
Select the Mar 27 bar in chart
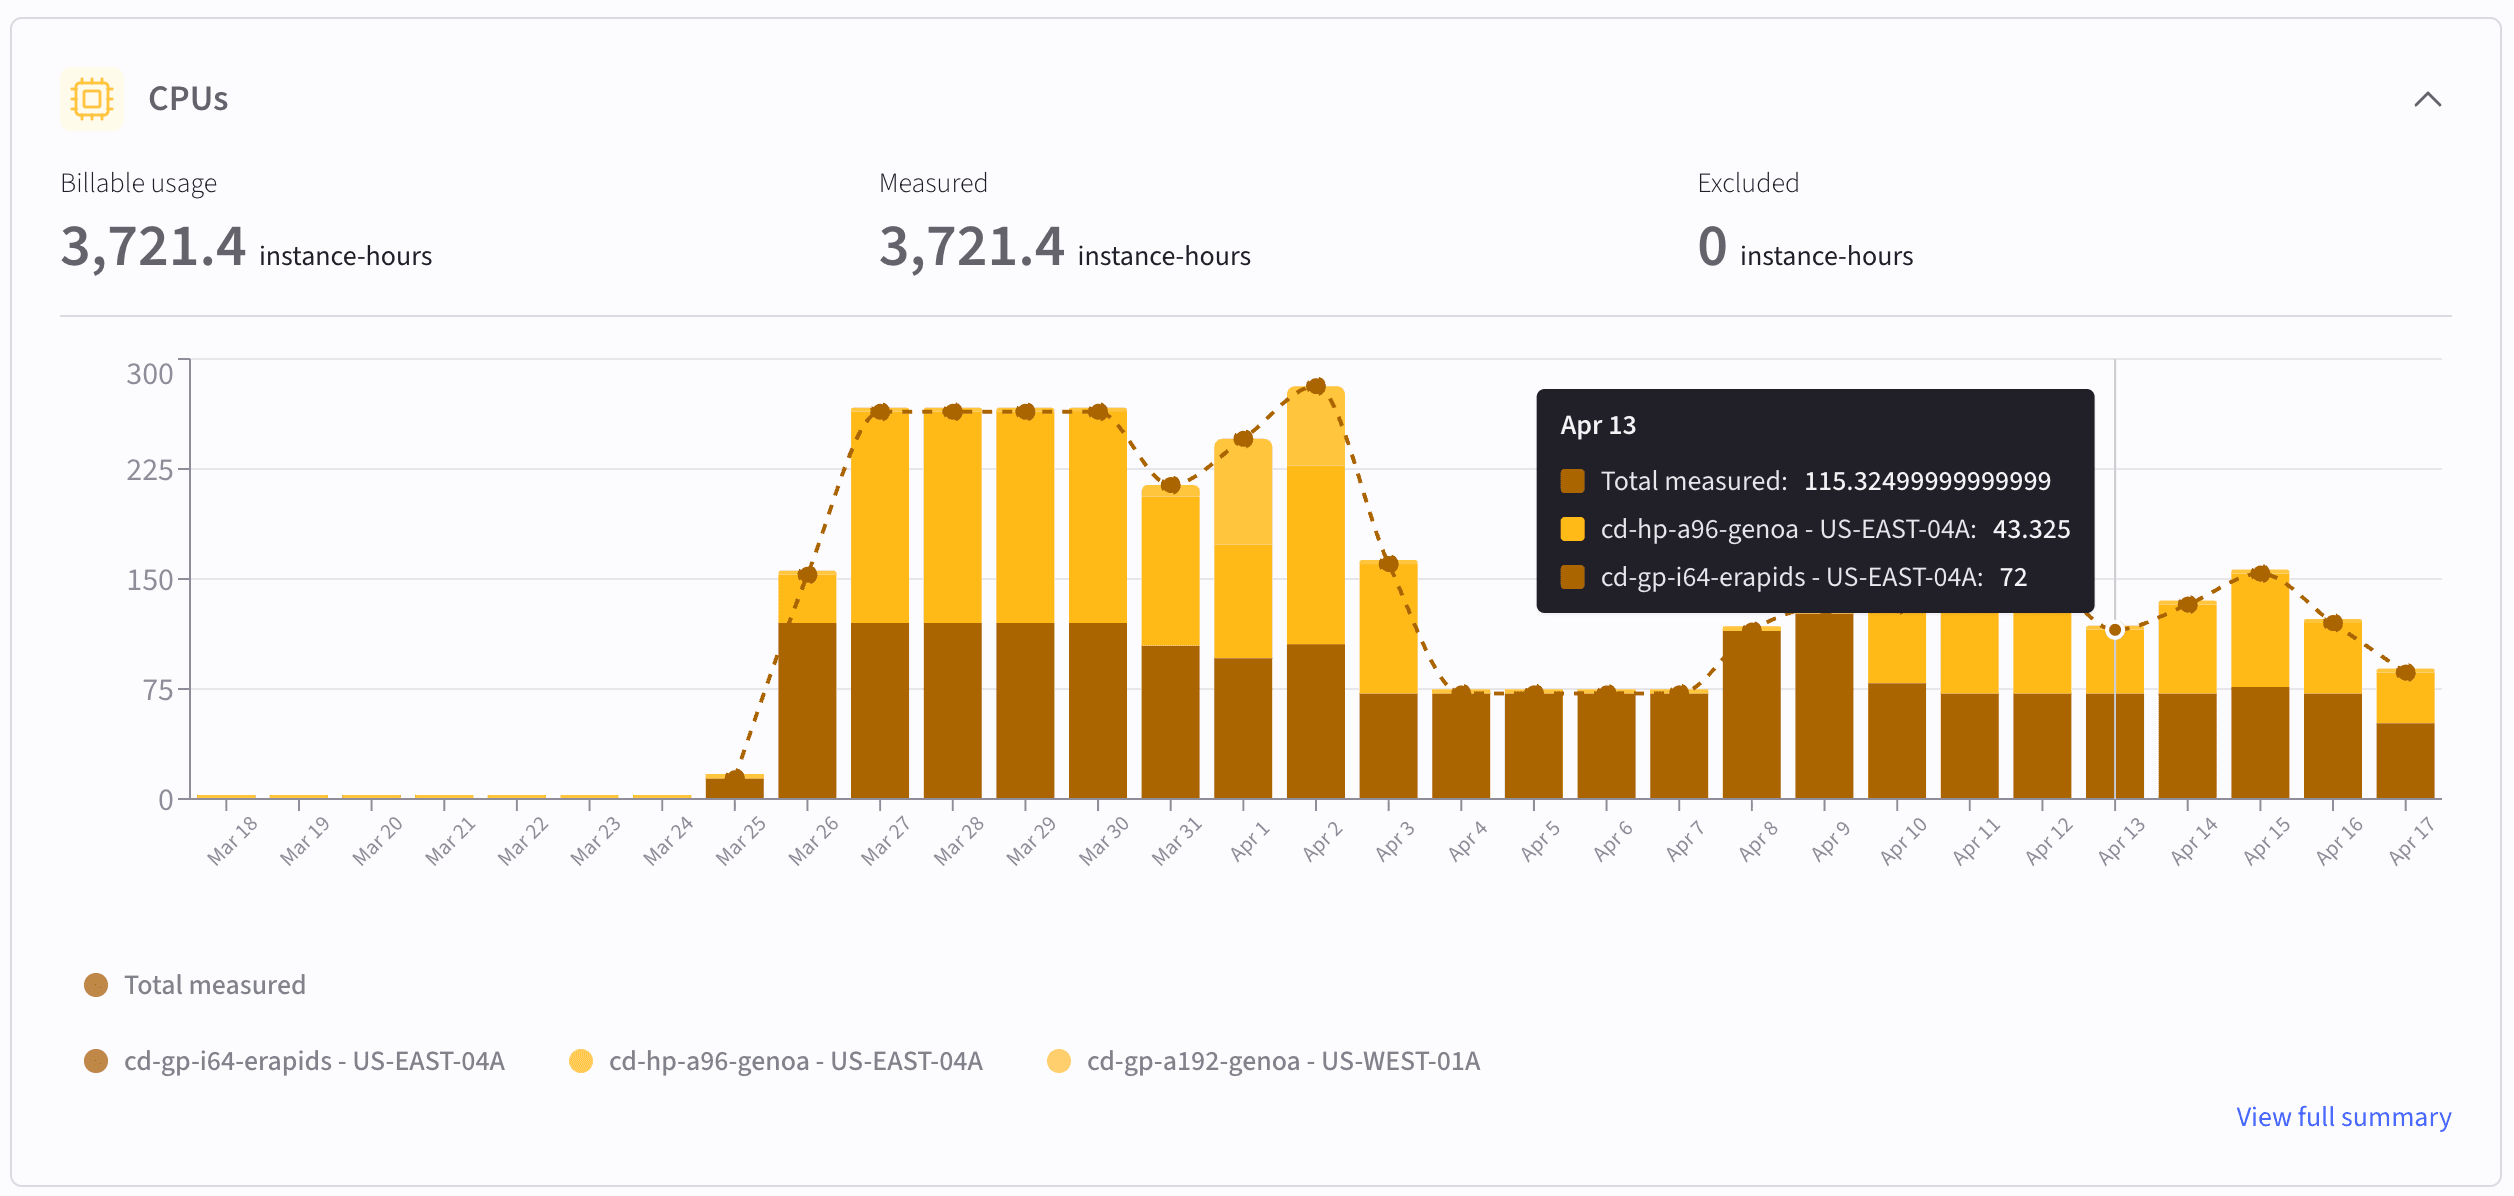[880, 603]
